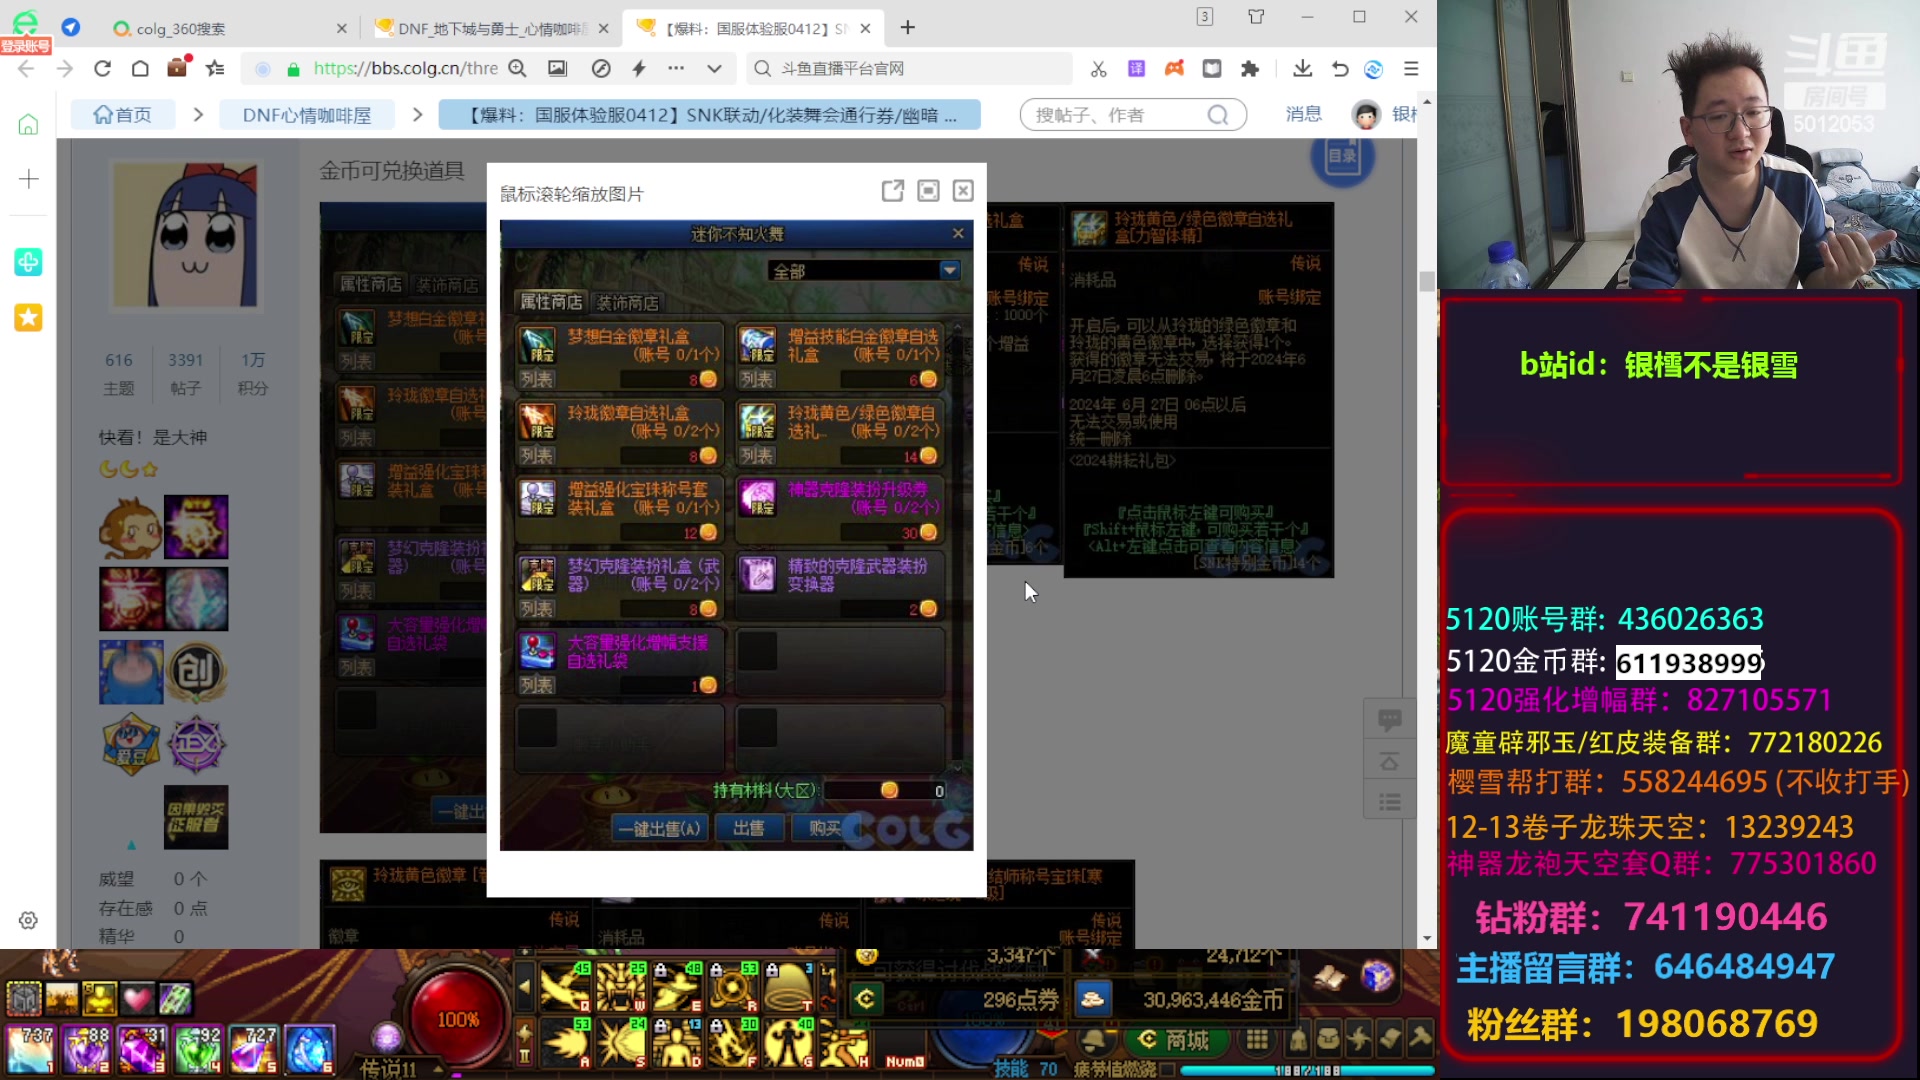The width and height of the screenshot is (1920, 1080).
Task: Focus the 斗鱼直播平台官网 search box
Action: [912, 69]
